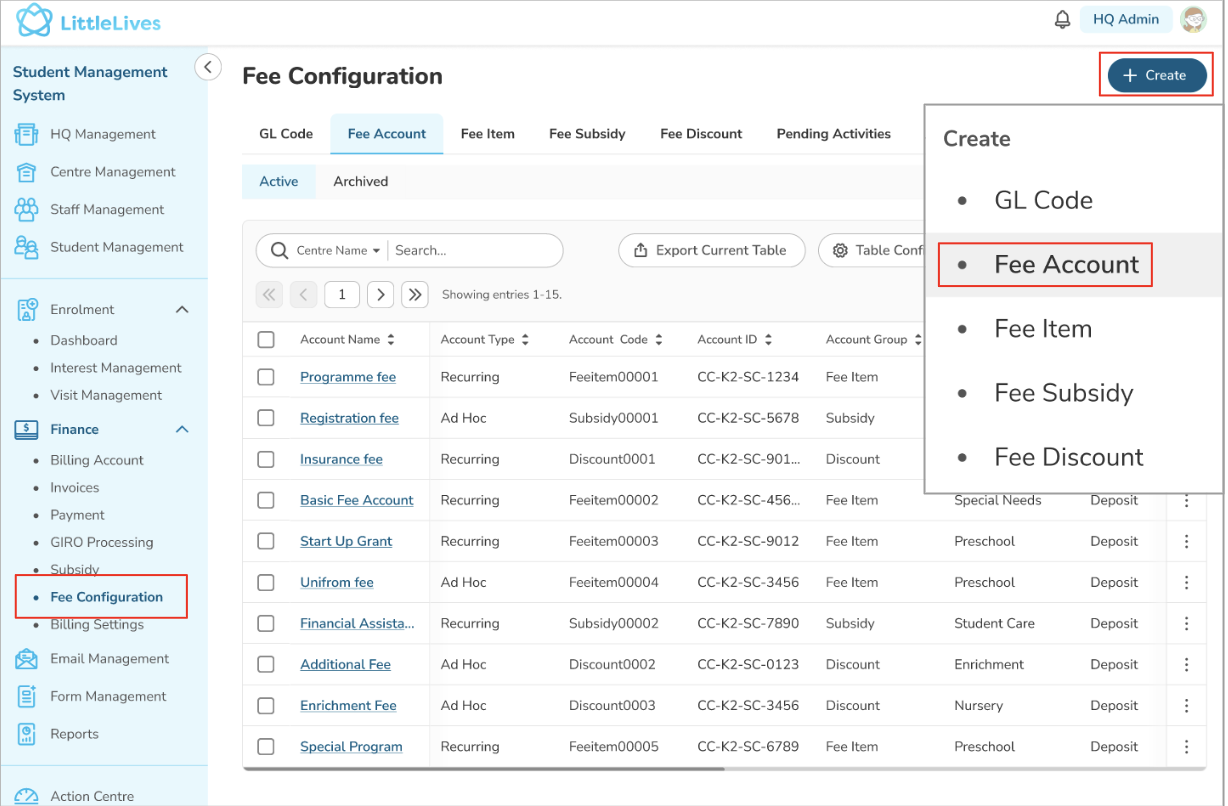Click the Export Current Table button
1228x806 pixels.
[x=711, y=251]
